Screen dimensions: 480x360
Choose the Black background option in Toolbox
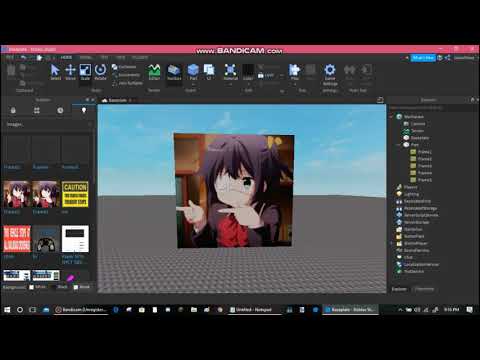[x=60, y=287]
